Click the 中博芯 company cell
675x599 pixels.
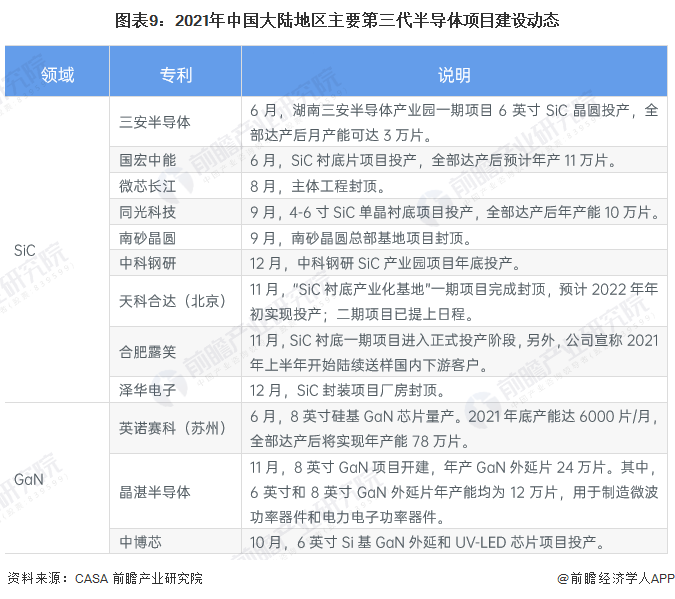coord(141,542)
